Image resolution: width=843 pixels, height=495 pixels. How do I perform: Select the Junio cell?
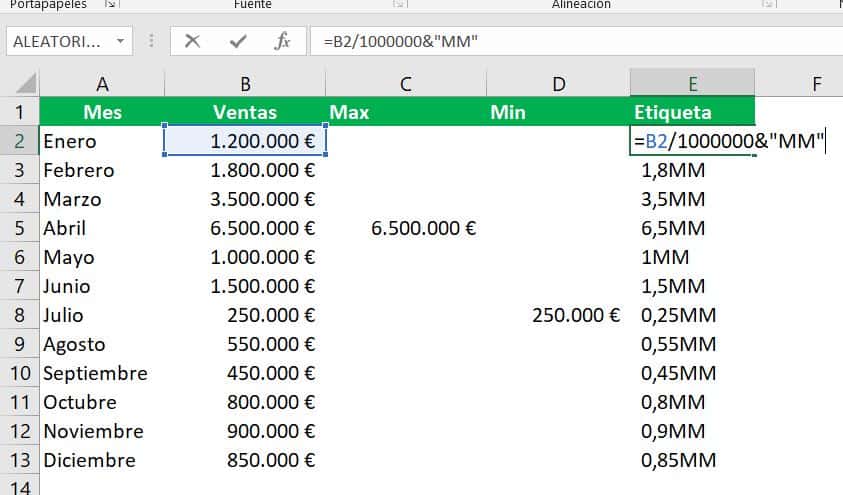tap(102, 286)
